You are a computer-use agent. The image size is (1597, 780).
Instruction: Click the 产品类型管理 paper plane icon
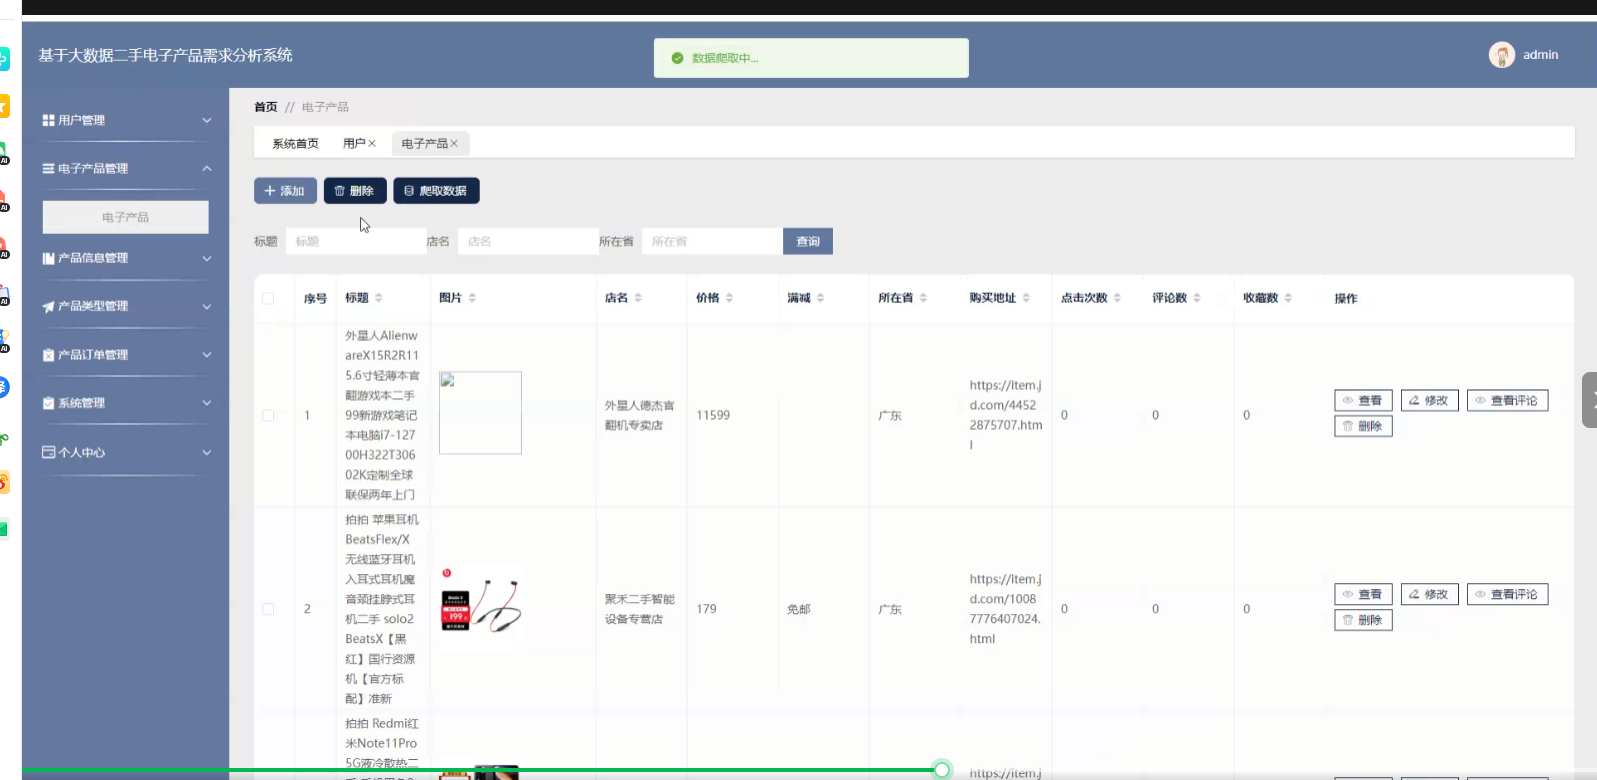coord(48,306)
